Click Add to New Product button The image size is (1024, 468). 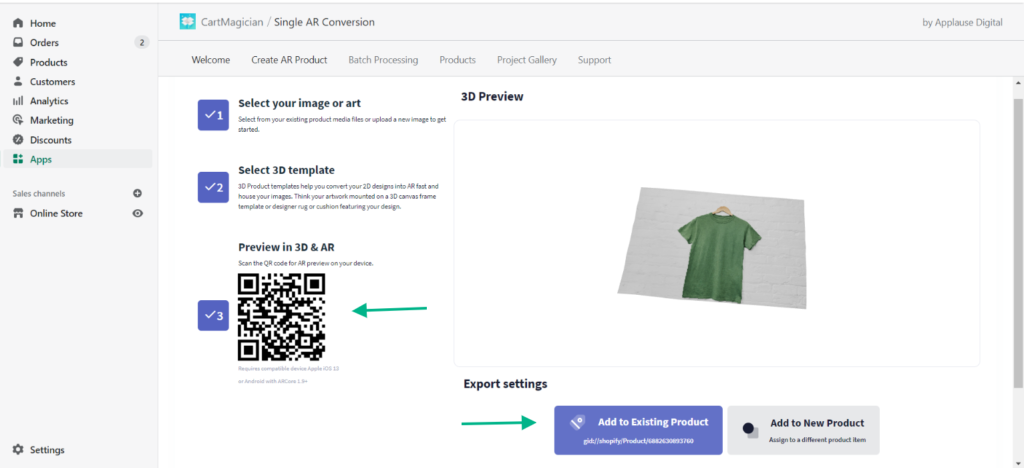(x=803, y=430)
